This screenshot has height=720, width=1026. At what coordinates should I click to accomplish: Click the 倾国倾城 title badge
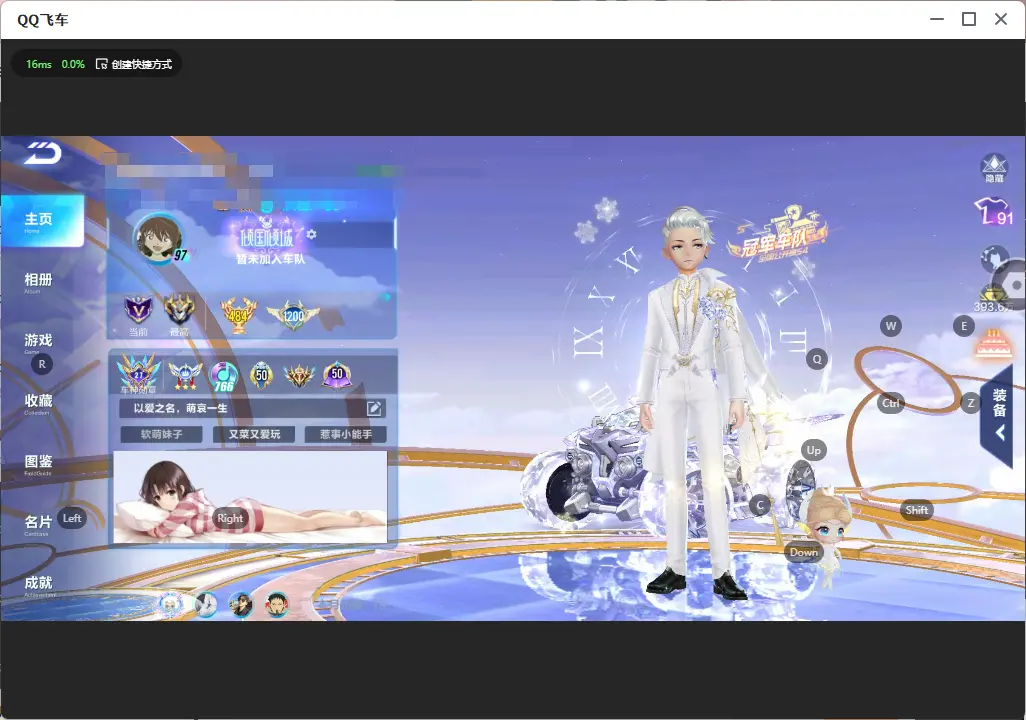tap(266, 236)
